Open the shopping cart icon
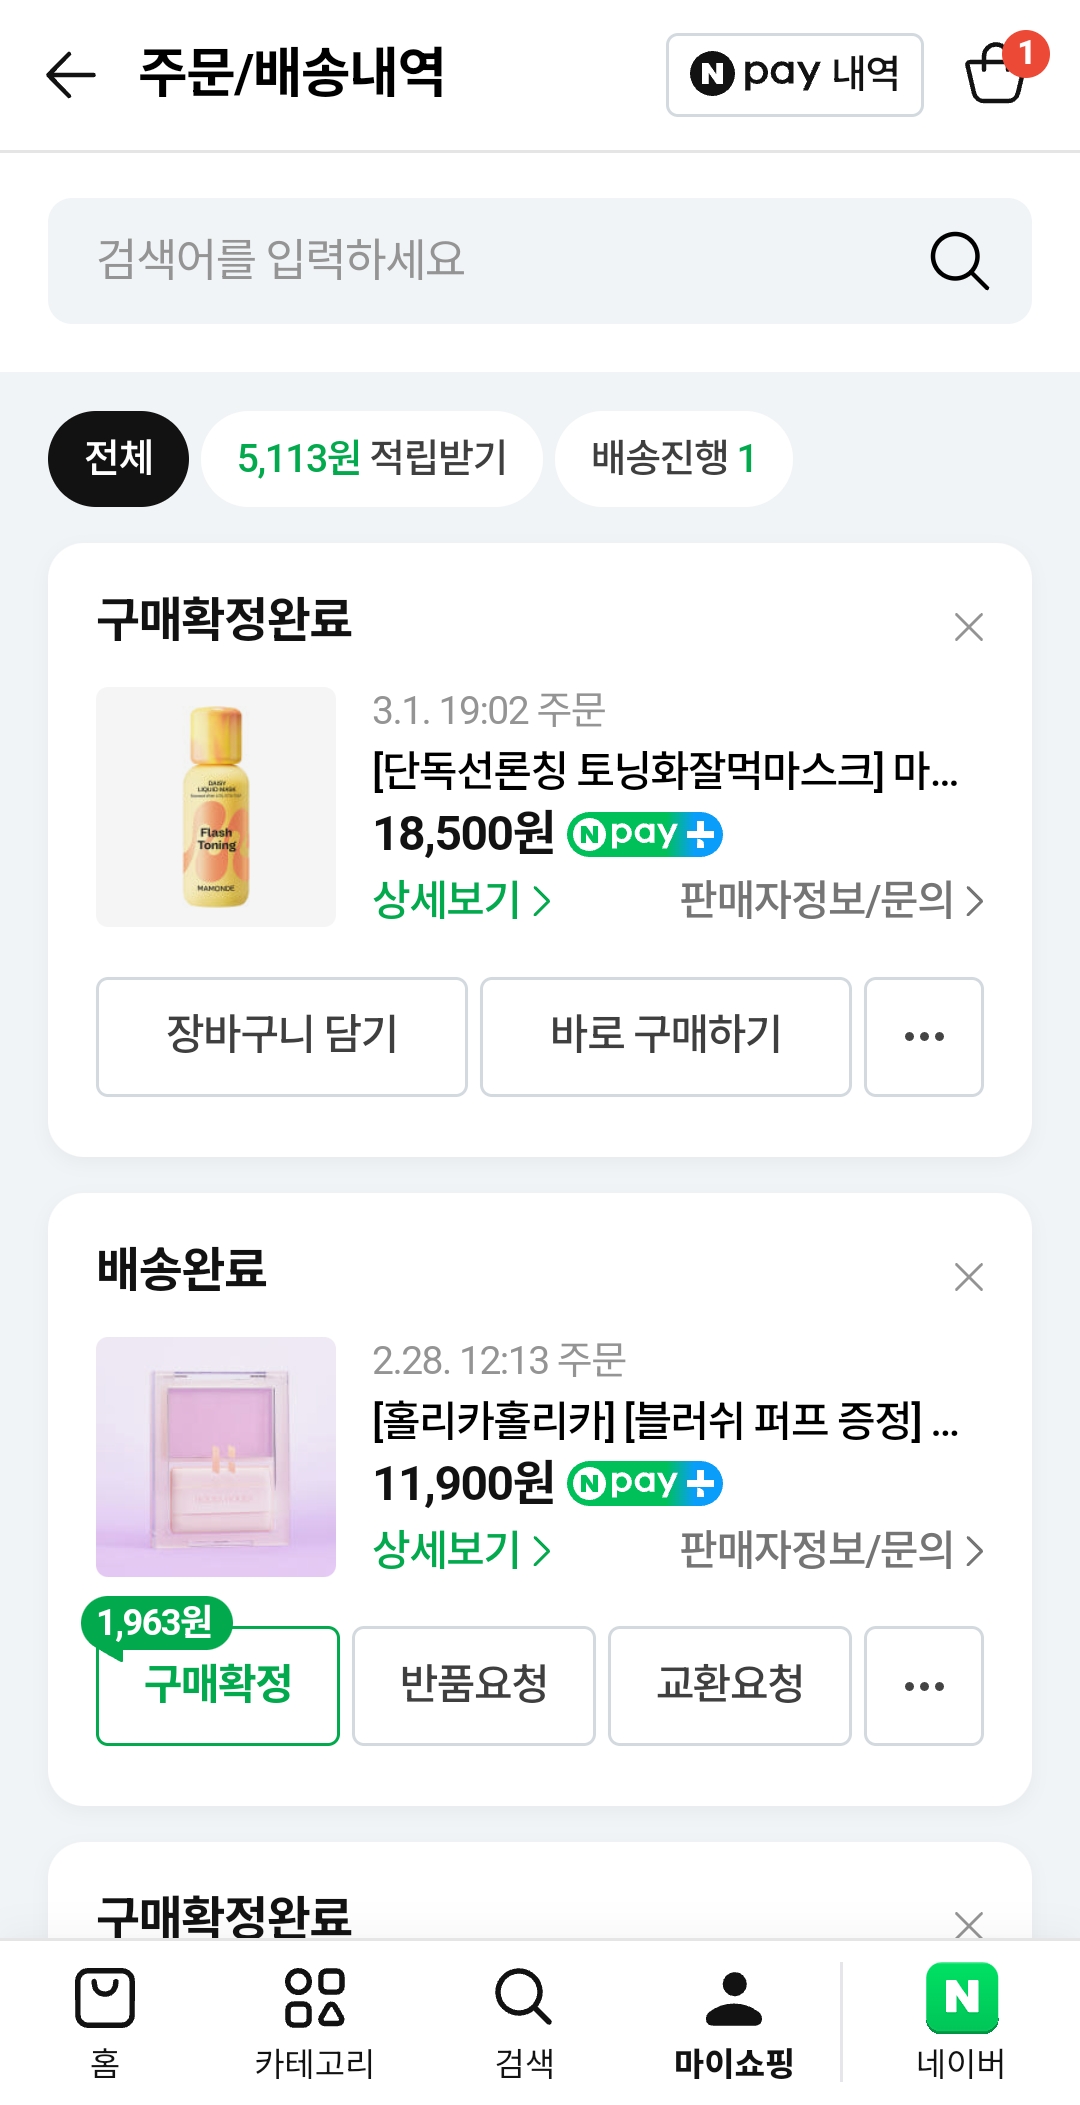Viewport: 1080px width, 2105px height. [995, 74]
